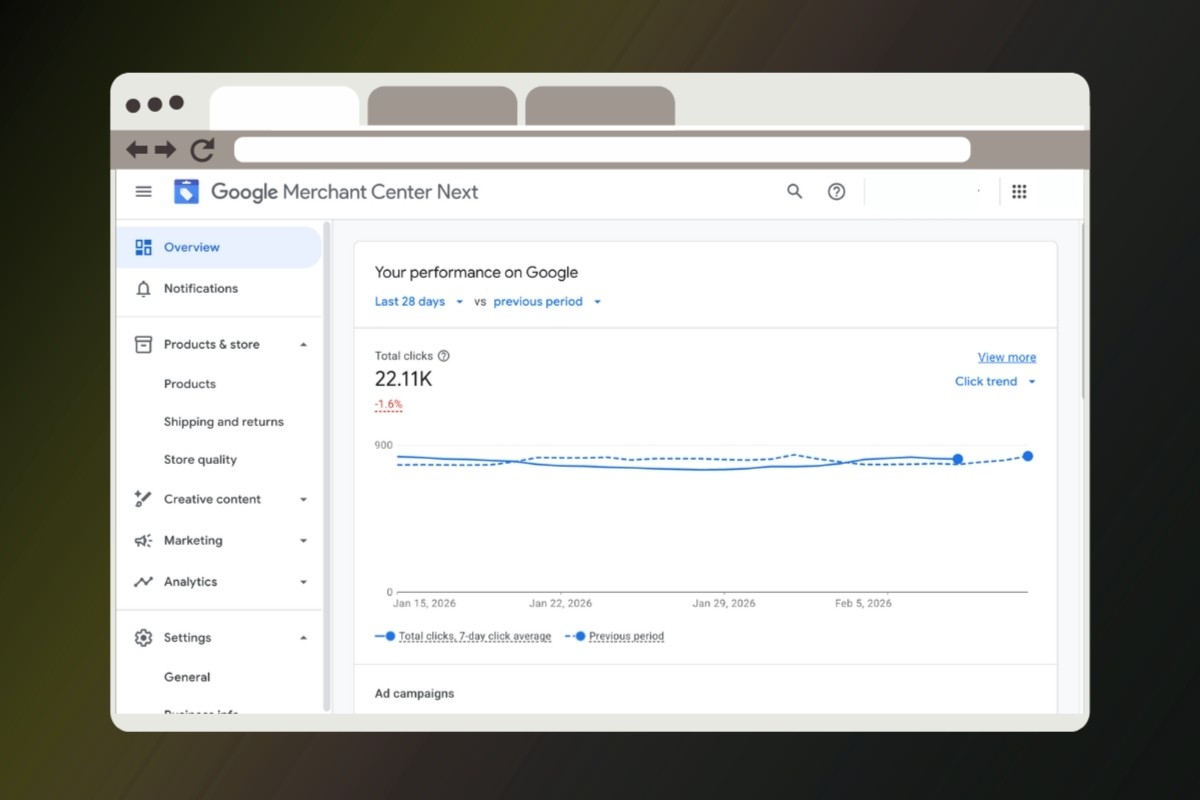This screenshot has height=800, width=1200.
Task: Switch to the first browser tab
Action: click(x=284, y=106)
